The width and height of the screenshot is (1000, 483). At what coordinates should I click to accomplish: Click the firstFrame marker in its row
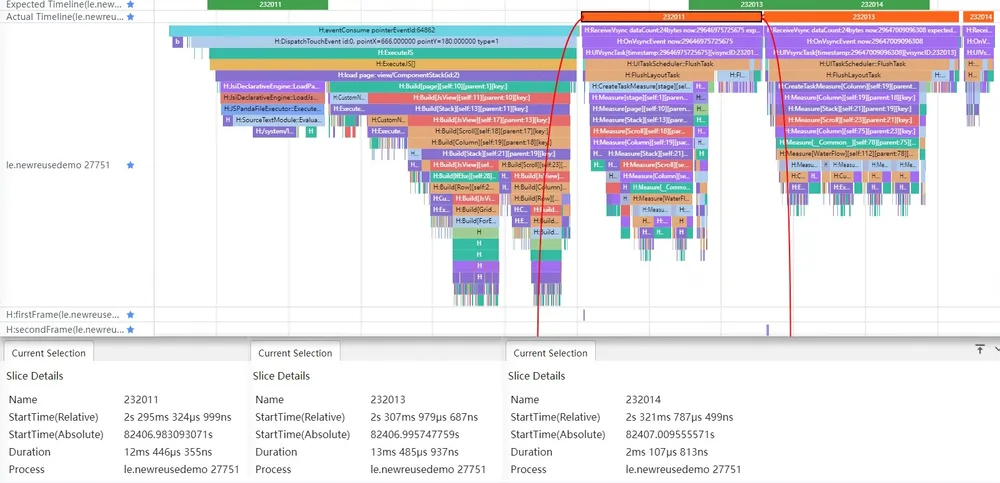click(x=584, y=315)
